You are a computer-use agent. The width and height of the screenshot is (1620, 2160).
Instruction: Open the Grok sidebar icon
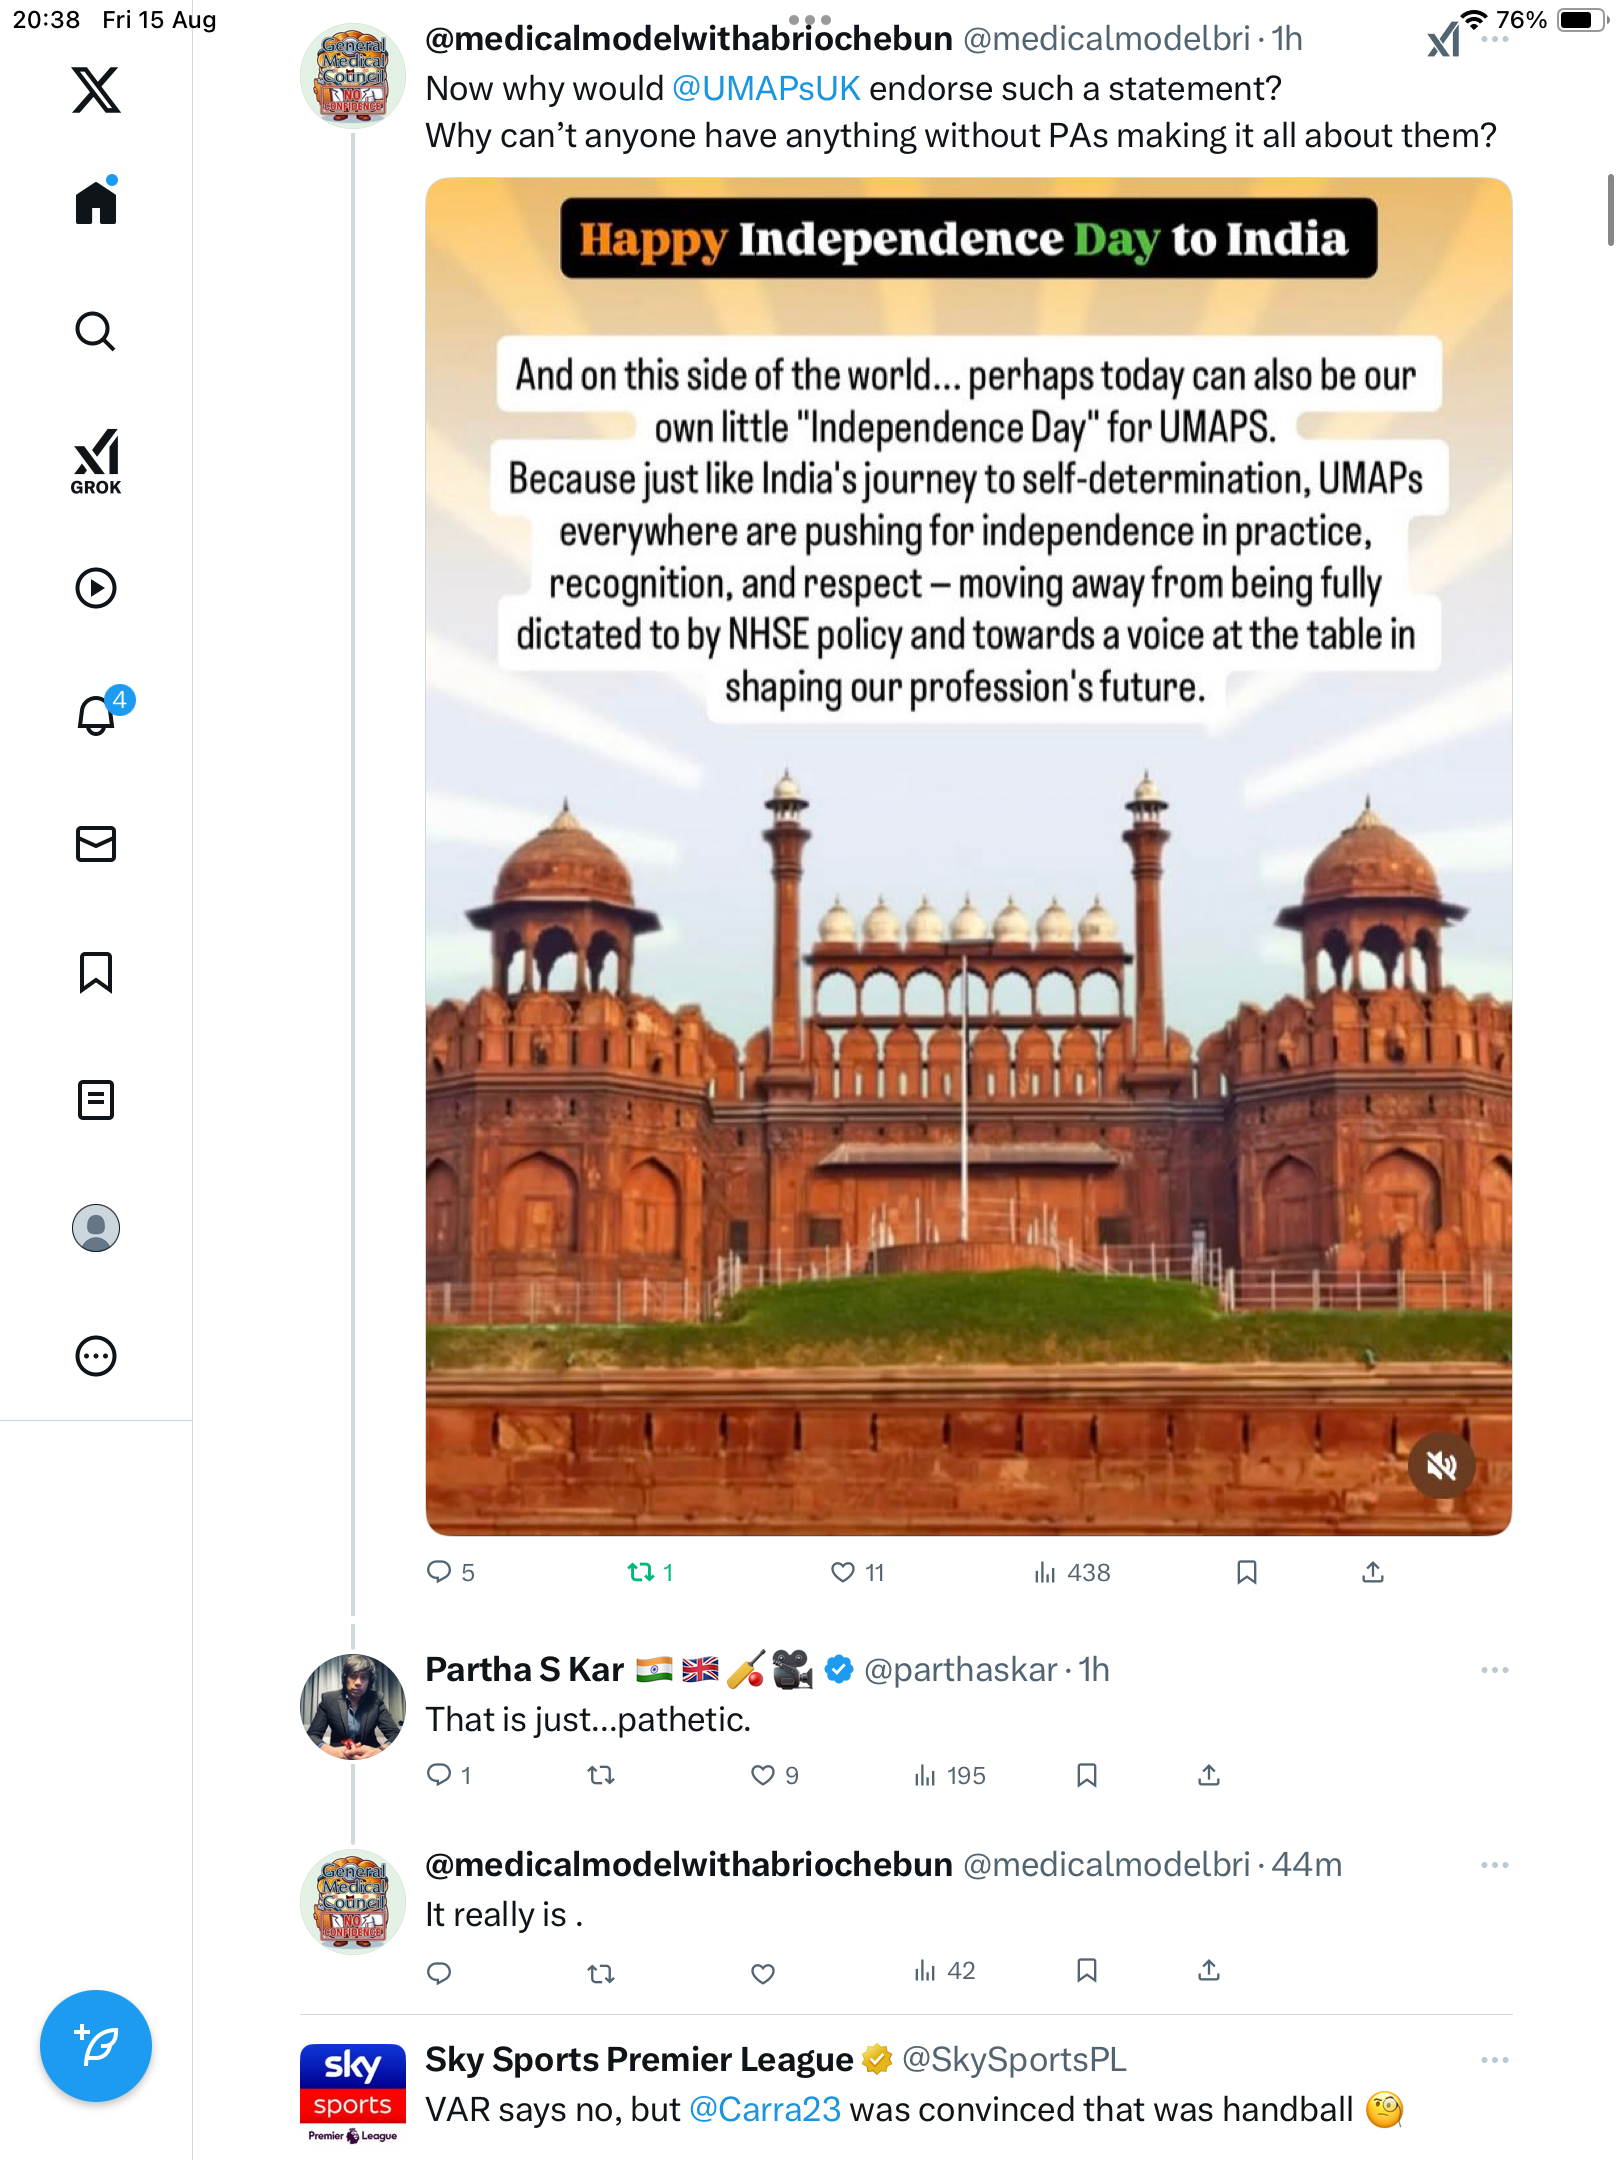coord(96,461)
